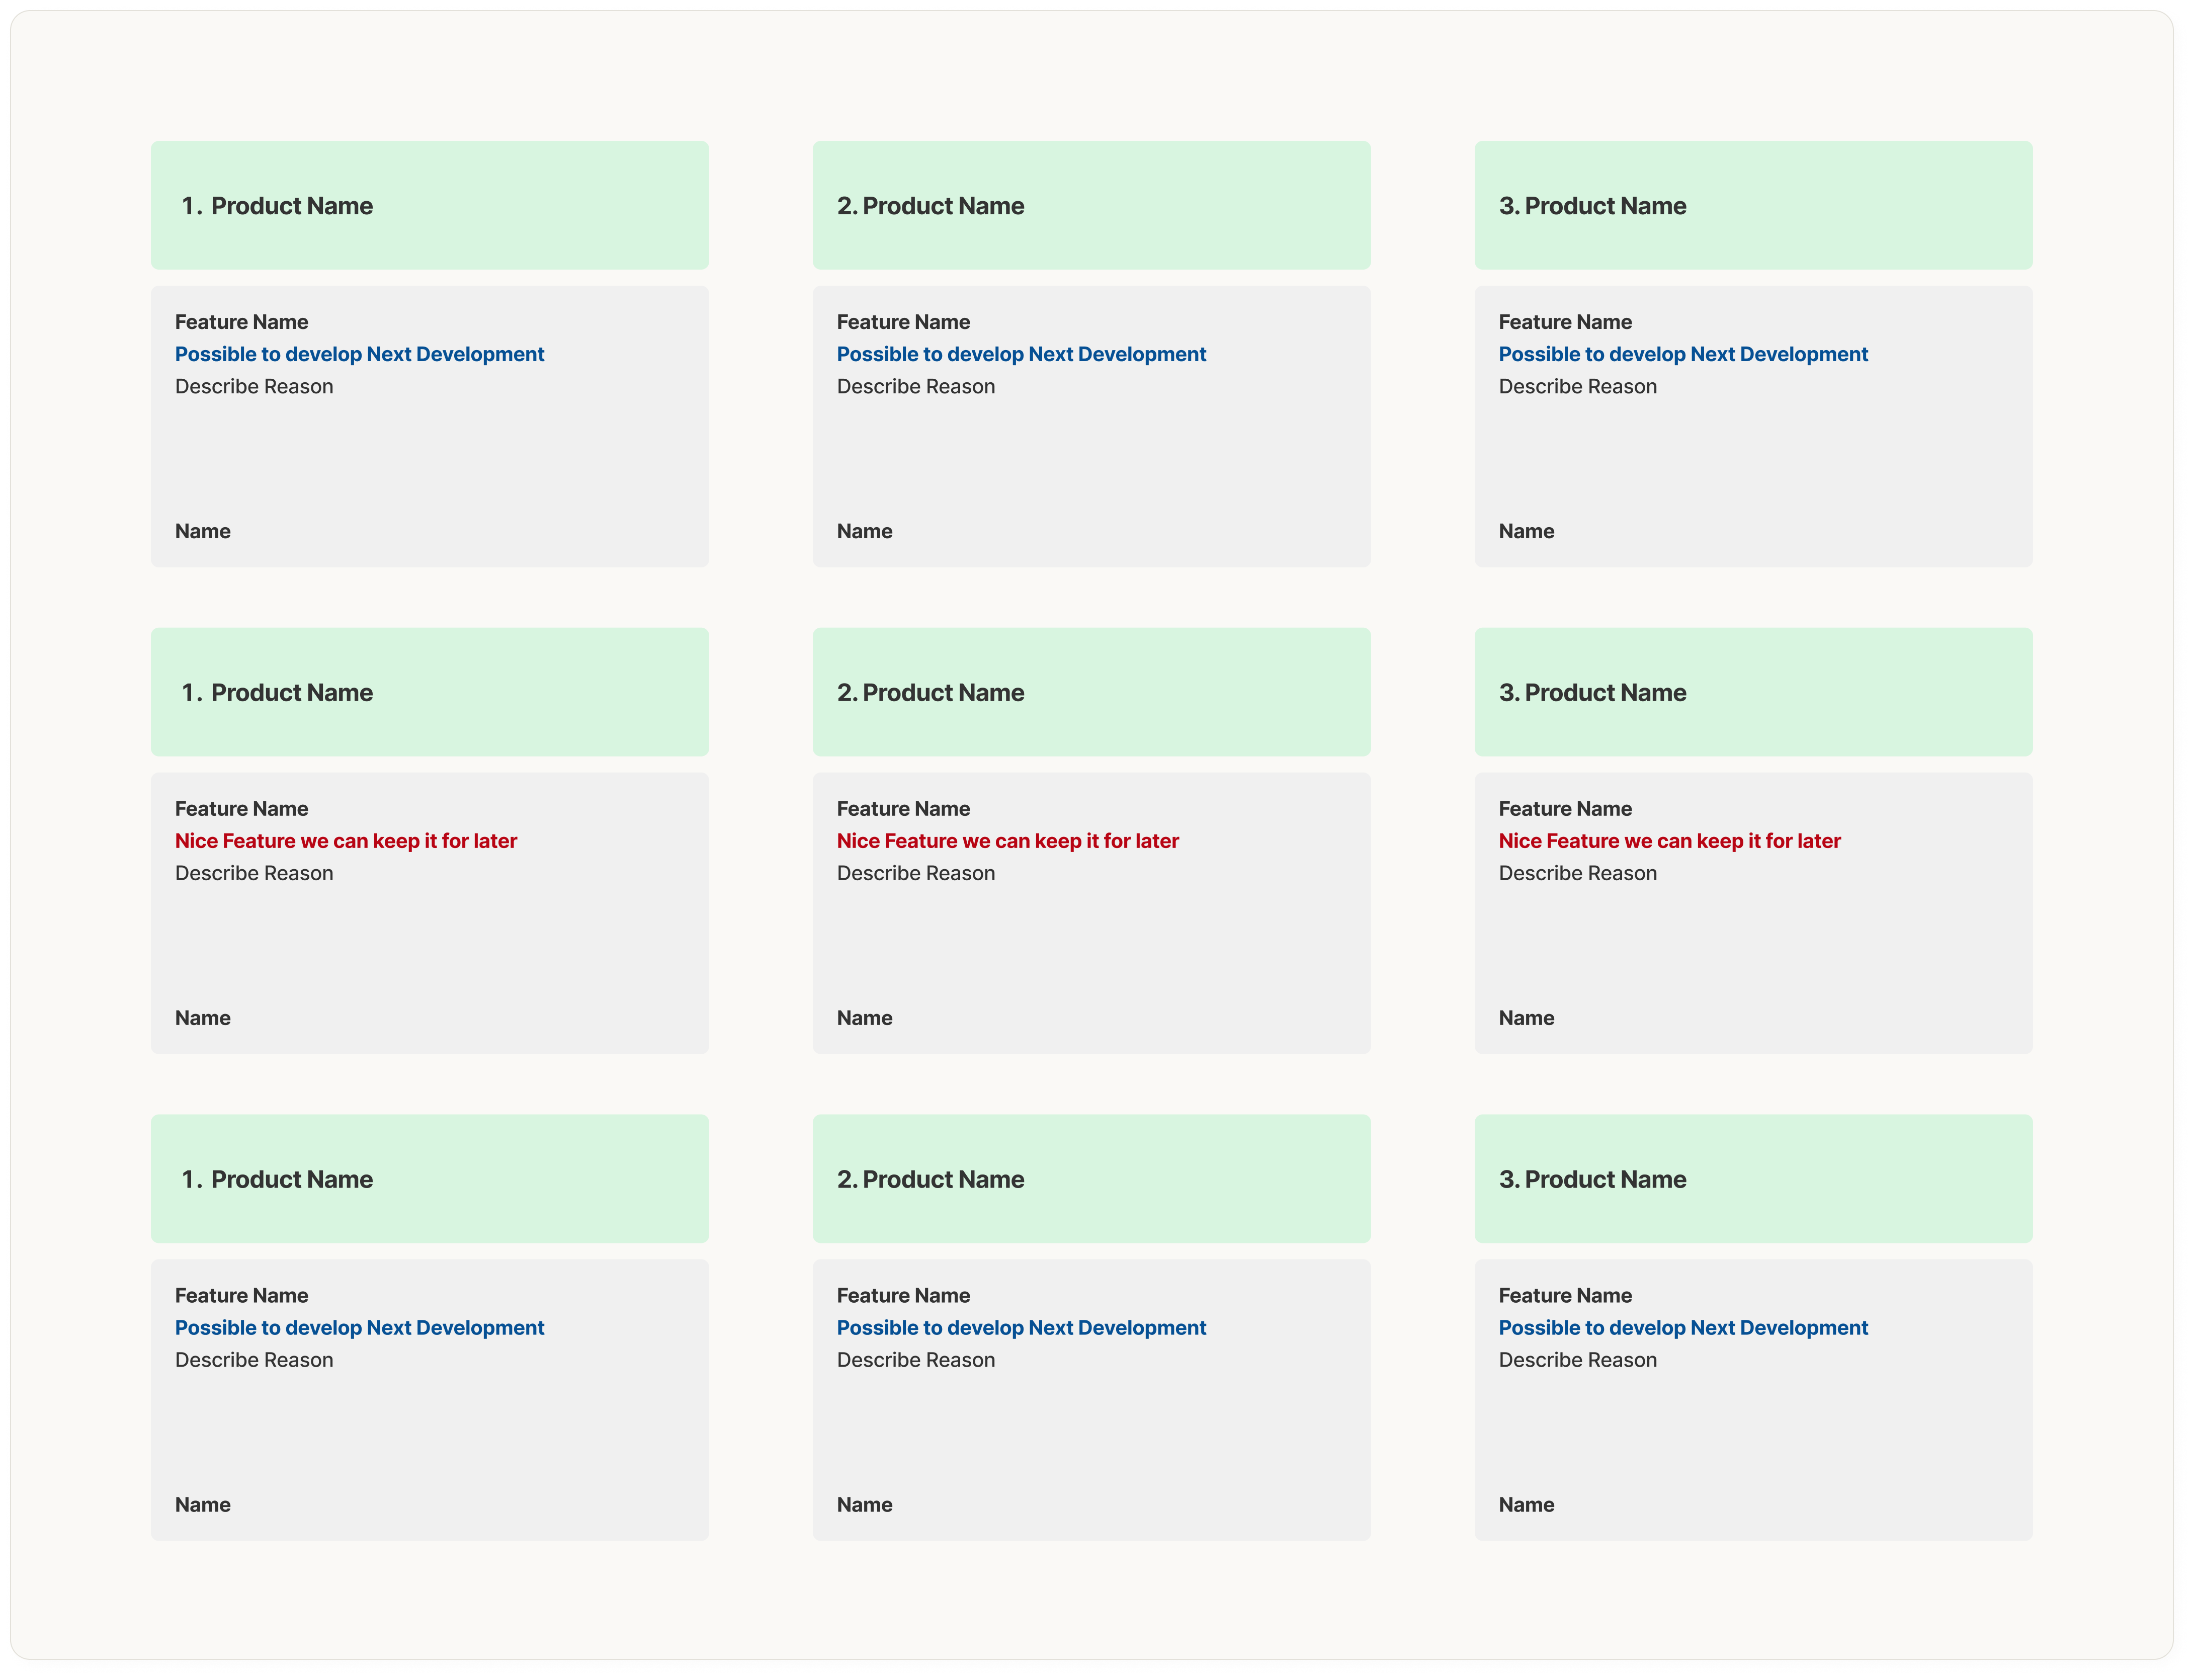Select the '2. Product Name' header above the red Nice Feature card
Viewport: 2194px width, 1680px height.
click(x=1091, y=692)
